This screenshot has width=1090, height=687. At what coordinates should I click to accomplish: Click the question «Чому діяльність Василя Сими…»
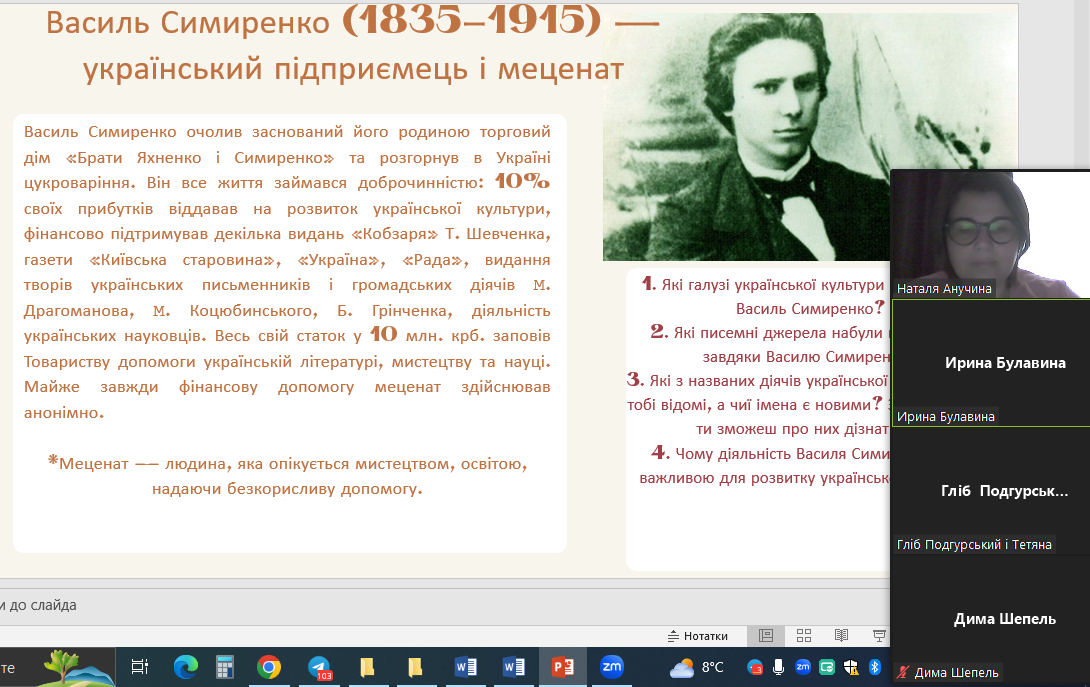pos(764,465)
